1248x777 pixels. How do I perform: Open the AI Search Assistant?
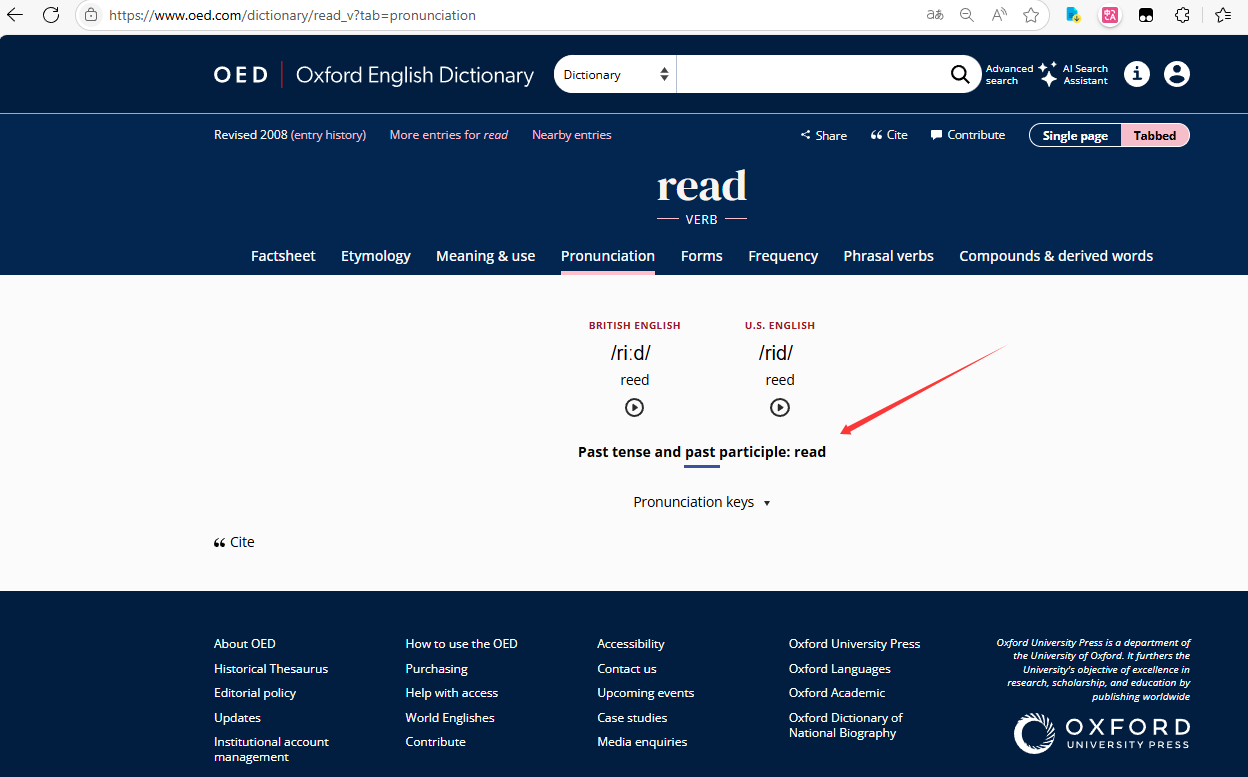[1074, 75]
